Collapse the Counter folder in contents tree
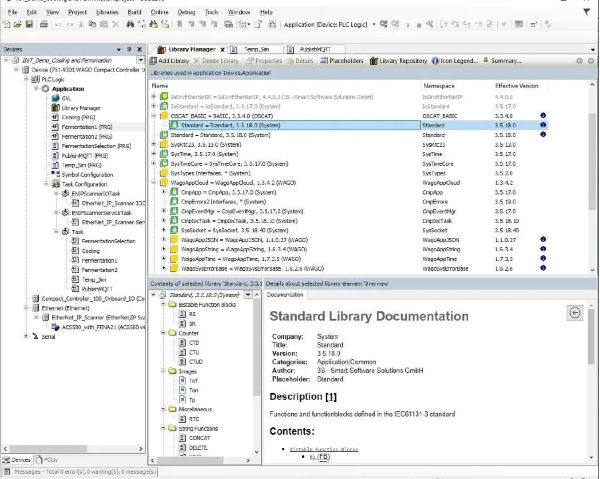The height and width of the screenshot is (479, 600). coord(163,333)
